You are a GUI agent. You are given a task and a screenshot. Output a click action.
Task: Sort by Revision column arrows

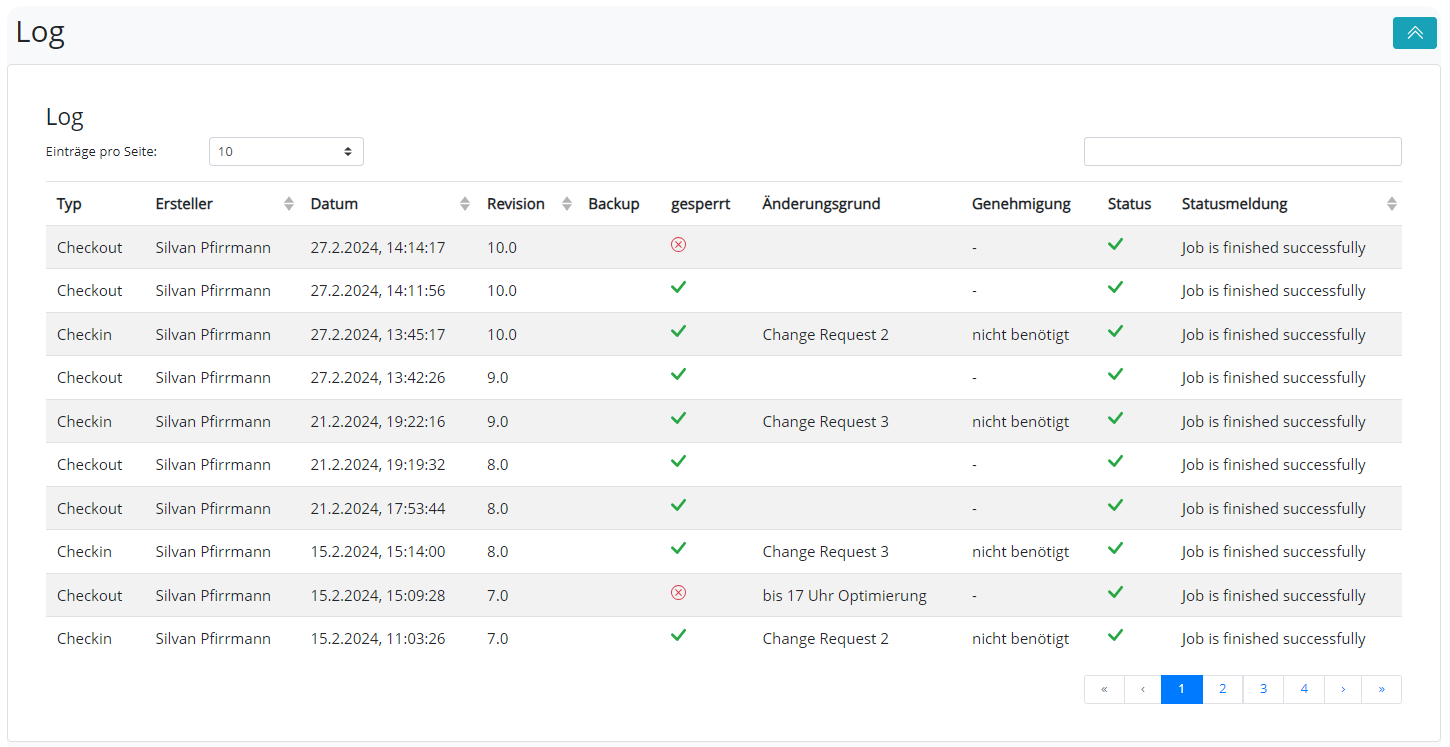(x=567, y=204)
